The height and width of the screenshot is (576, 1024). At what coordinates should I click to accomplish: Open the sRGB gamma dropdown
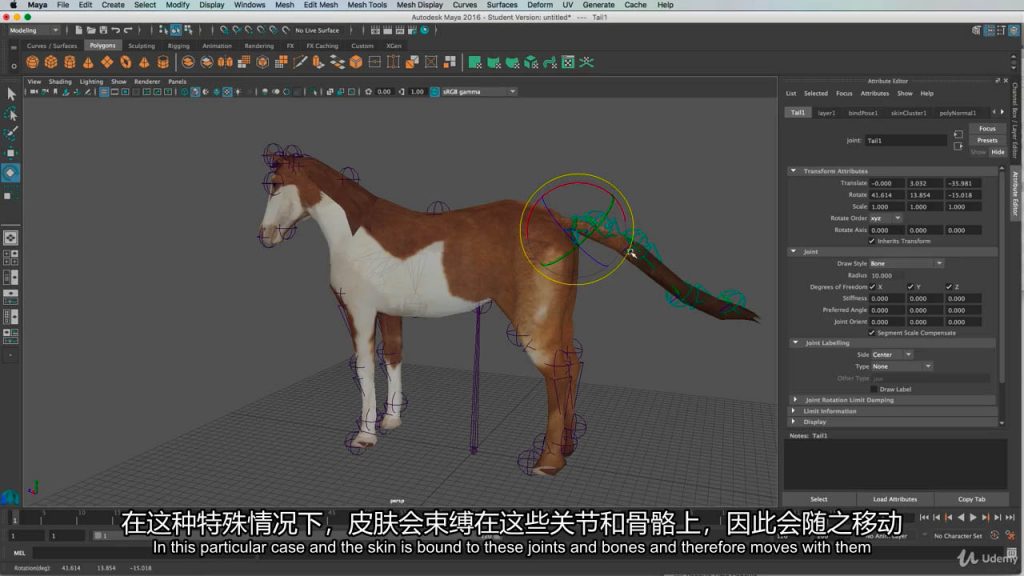pos(479,92)
